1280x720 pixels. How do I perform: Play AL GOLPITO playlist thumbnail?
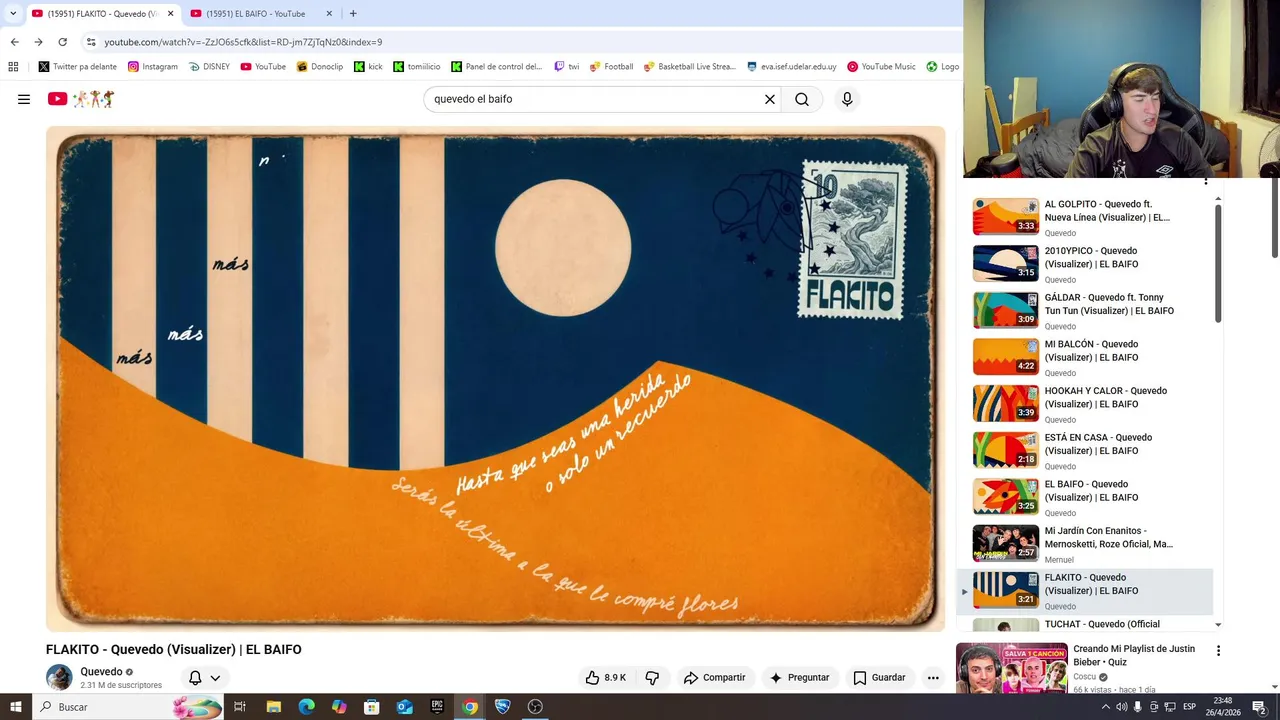(1006, 216)
